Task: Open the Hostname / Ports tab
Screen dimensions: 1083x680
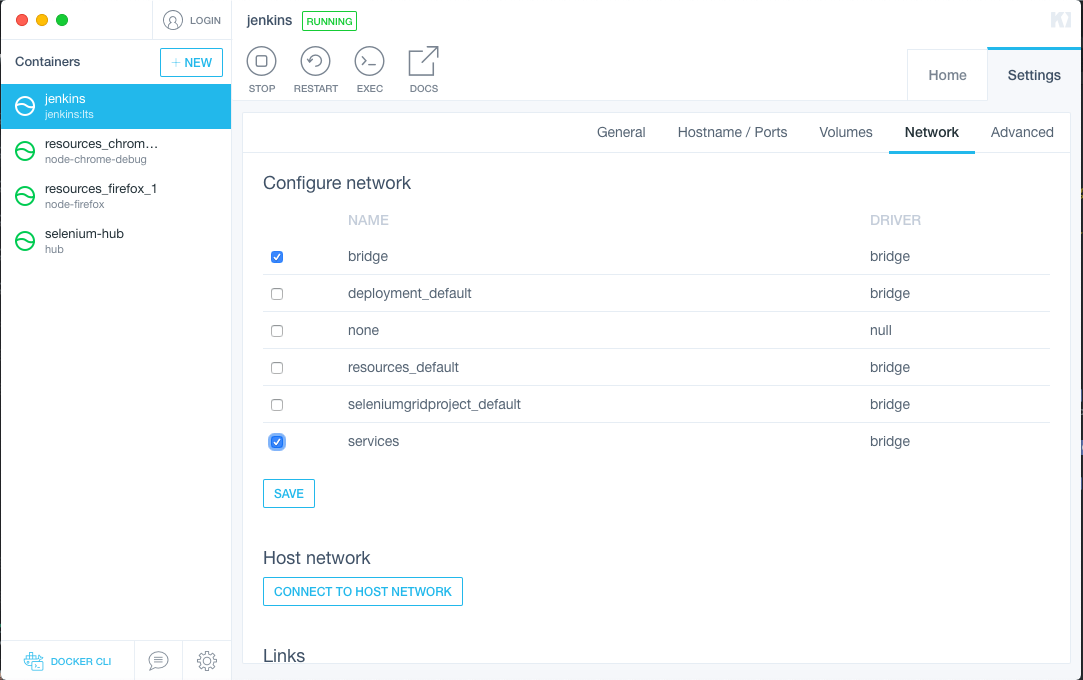Action: (x=732, y=131)
